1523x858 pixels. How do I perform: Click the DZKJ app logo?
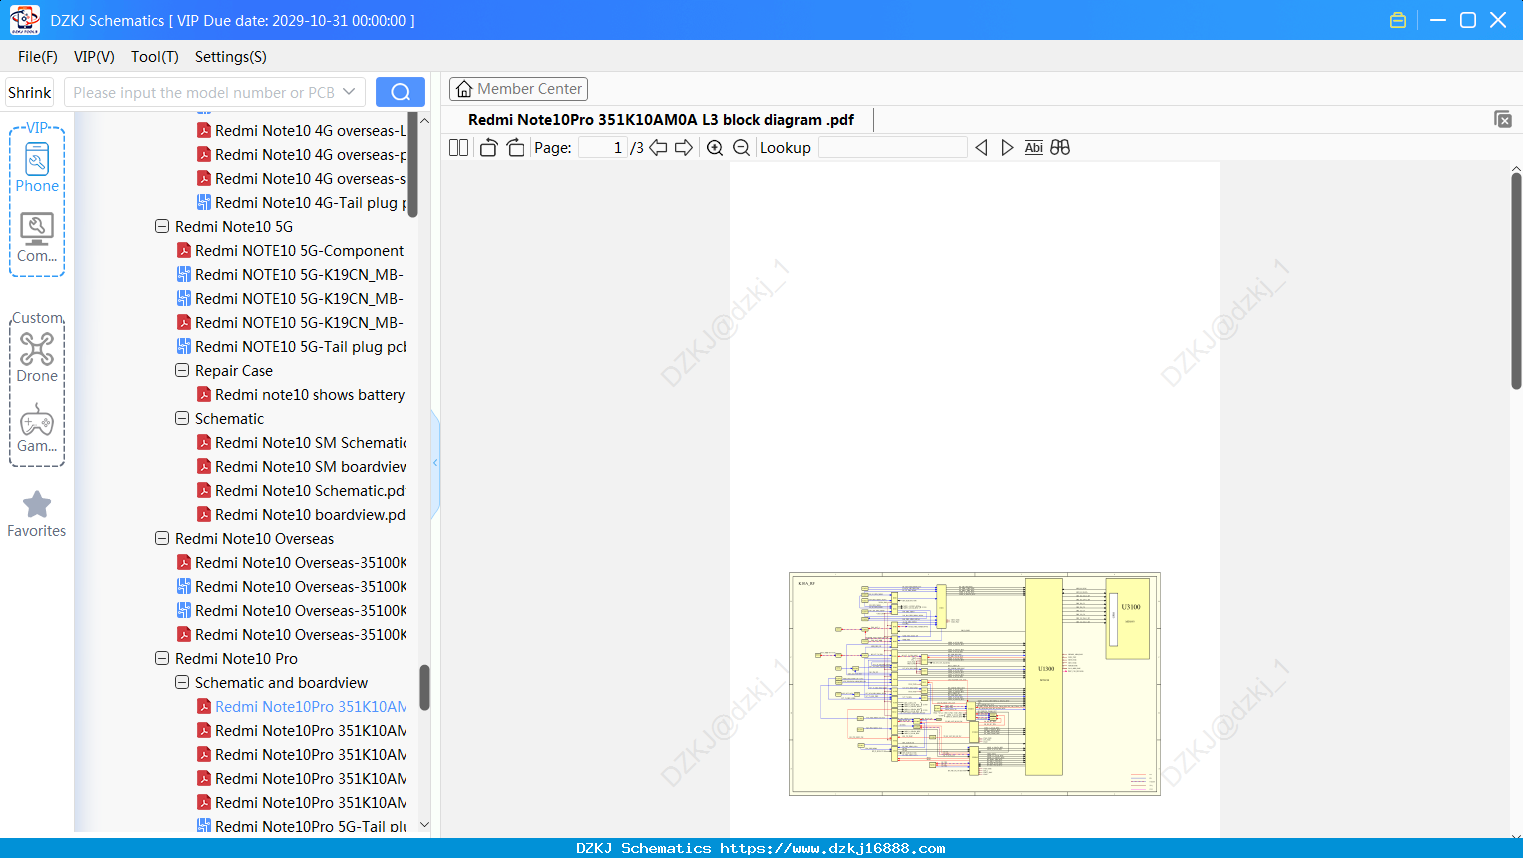24,20
